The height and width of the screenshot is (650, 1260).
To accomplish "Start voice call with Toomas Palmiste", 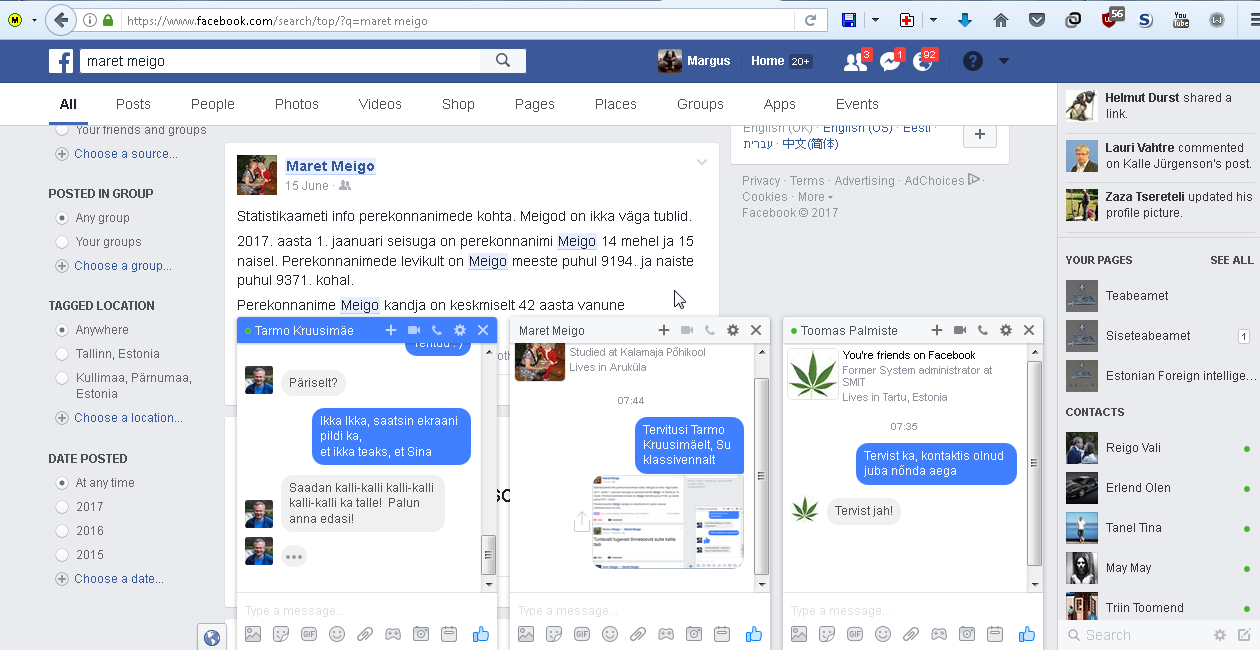I will (983, 330).
